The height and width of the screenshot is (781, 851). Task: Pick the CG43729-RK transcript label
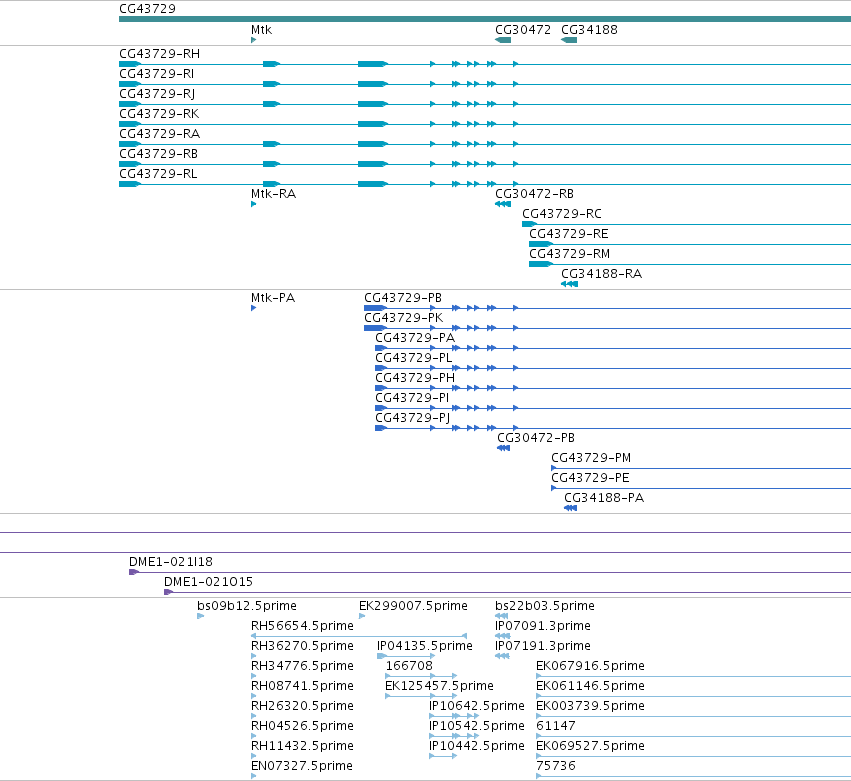159,114
